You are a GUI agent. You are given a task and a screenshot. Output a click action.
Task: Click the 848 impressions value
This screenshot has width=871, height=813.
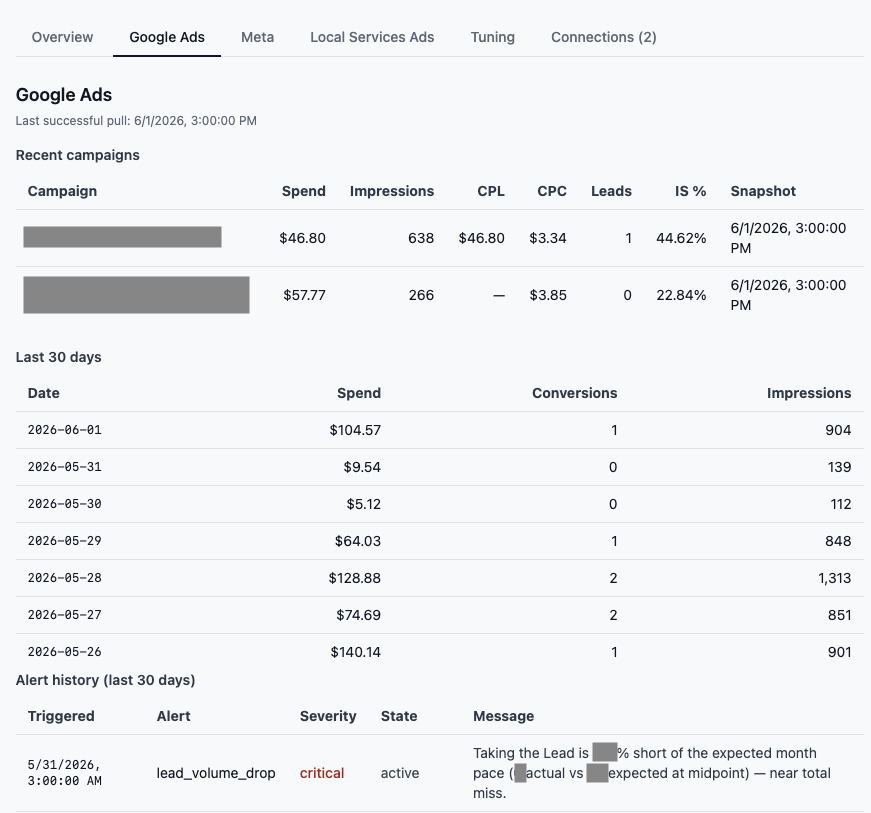(x=838, y=541)
